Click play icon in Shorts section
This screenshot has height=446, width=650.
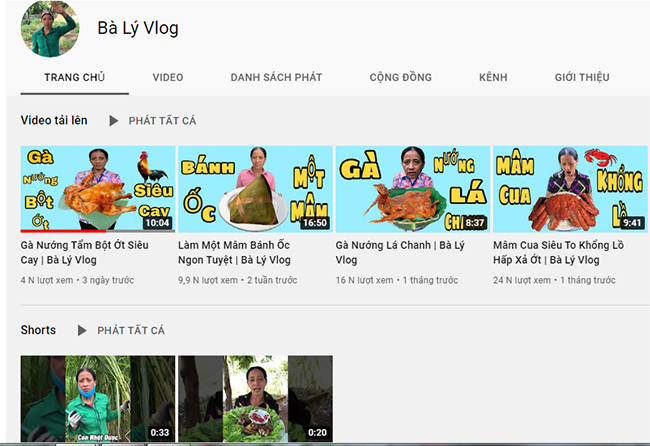click(x=82, y=331)
